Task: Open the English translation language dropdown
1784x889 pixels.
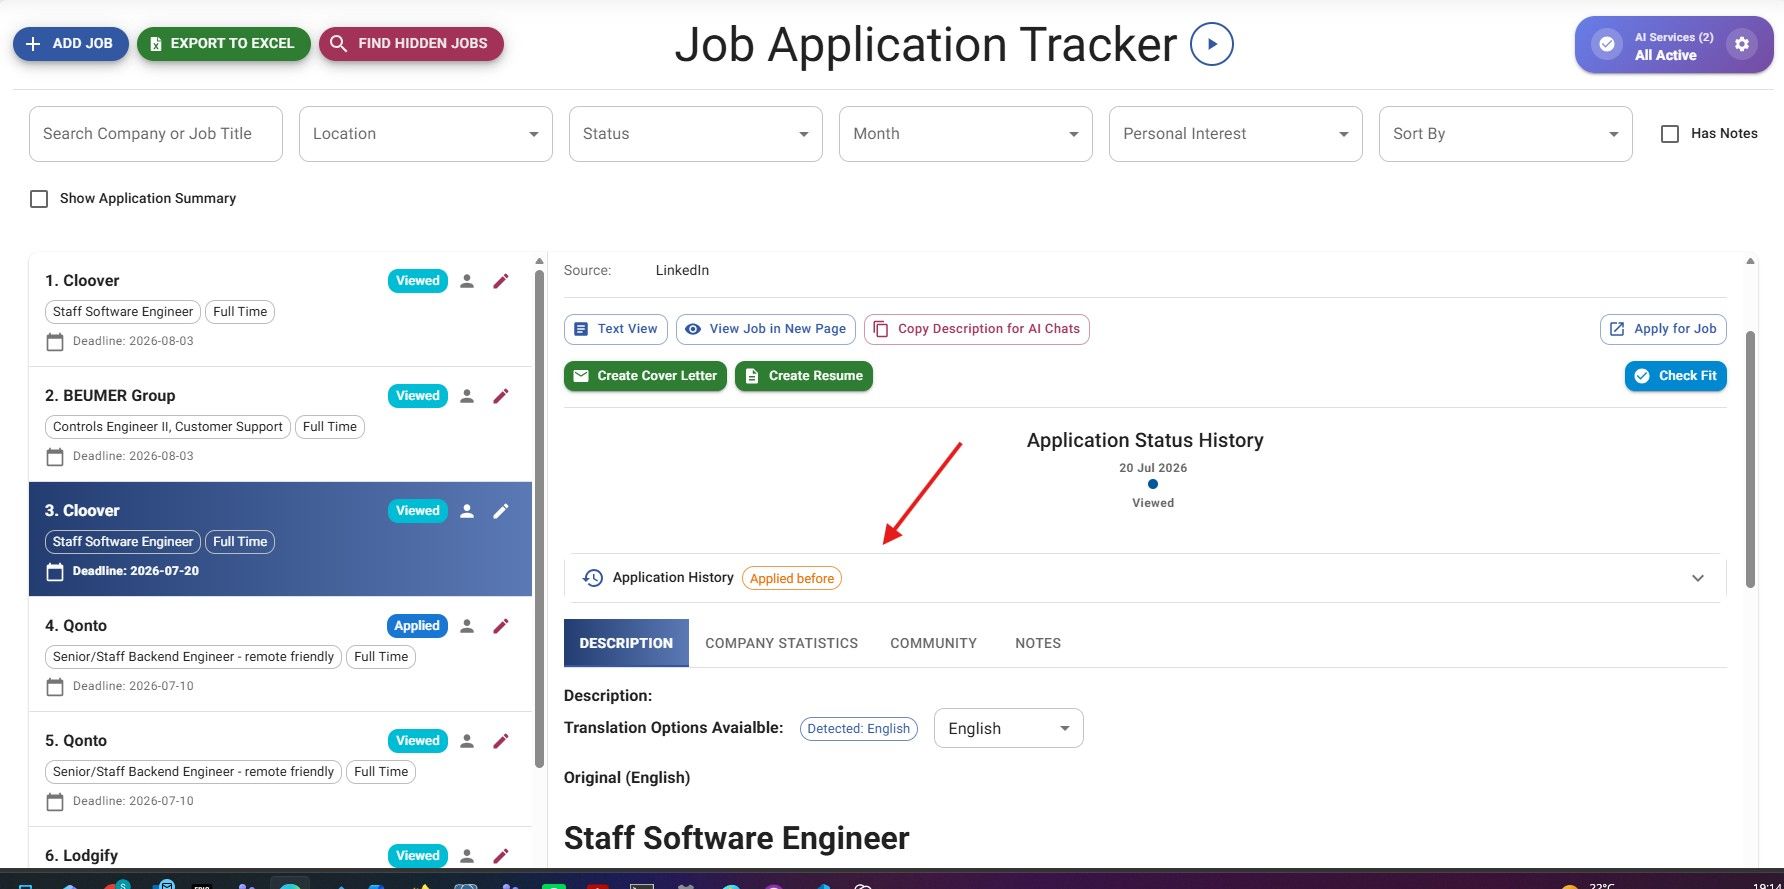Action: tap(1009, 728)
